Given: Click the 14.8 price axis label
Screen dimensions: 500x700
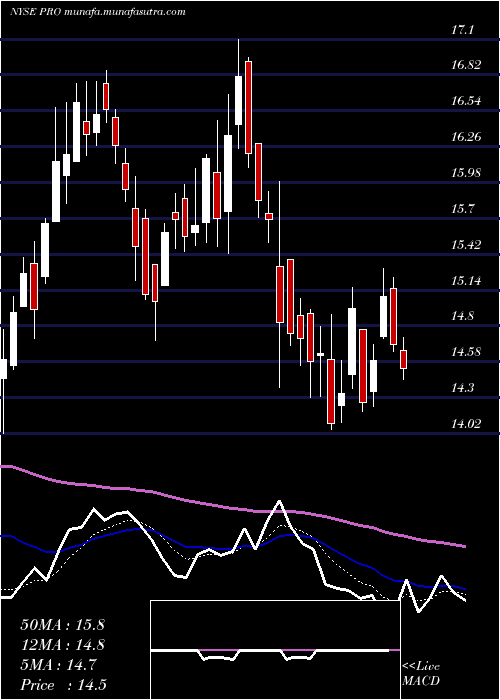Looking at the screenshot, I should [x=463, y=317].
